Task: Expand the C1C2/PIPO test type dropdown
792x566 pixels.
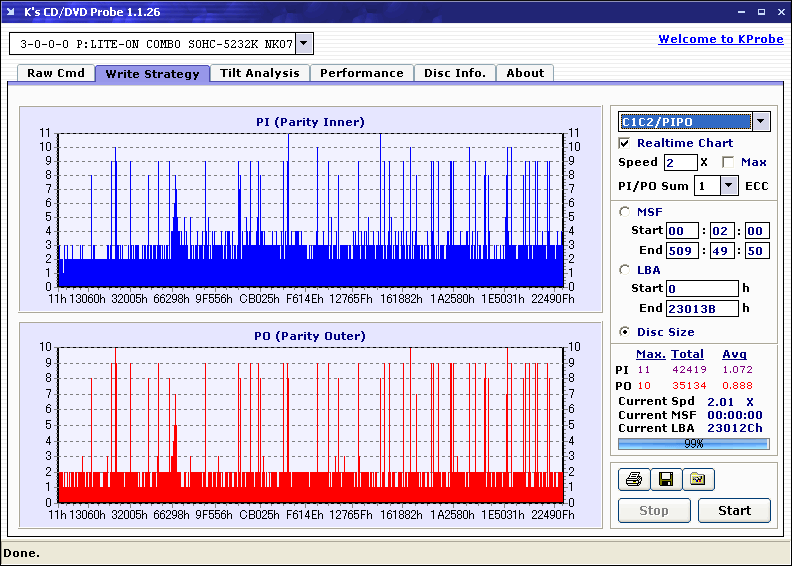Action: pyautogui.click(x=760, y=122)
